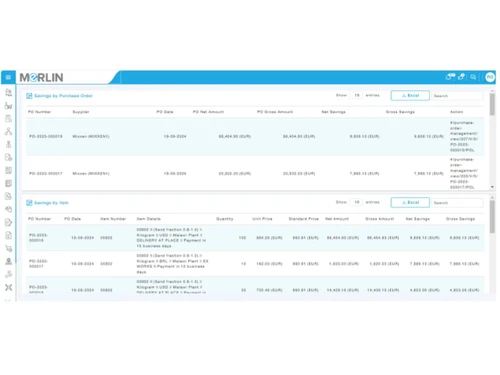Export Savings by Purchase Order to Excel
The width and height of the screenshot is (500, 375).
[410, 96]
